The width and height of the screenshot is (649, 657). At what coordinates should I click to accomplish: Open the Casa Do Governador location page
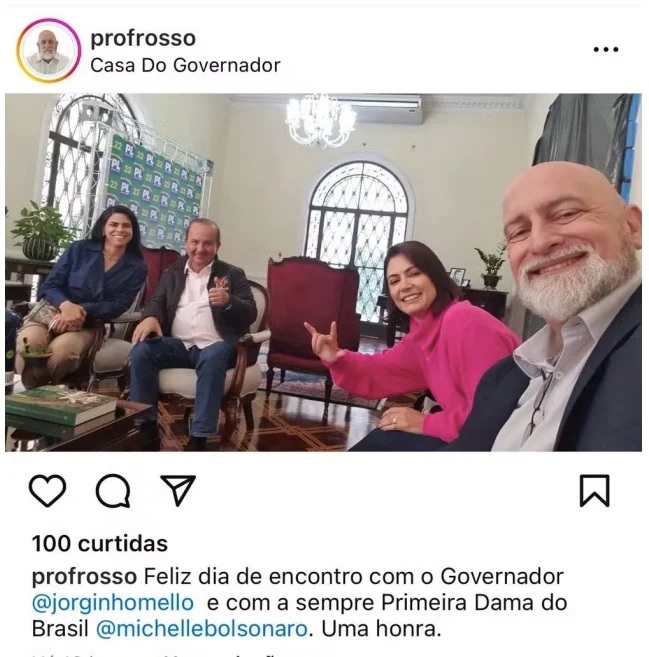[x=185, y=65]
